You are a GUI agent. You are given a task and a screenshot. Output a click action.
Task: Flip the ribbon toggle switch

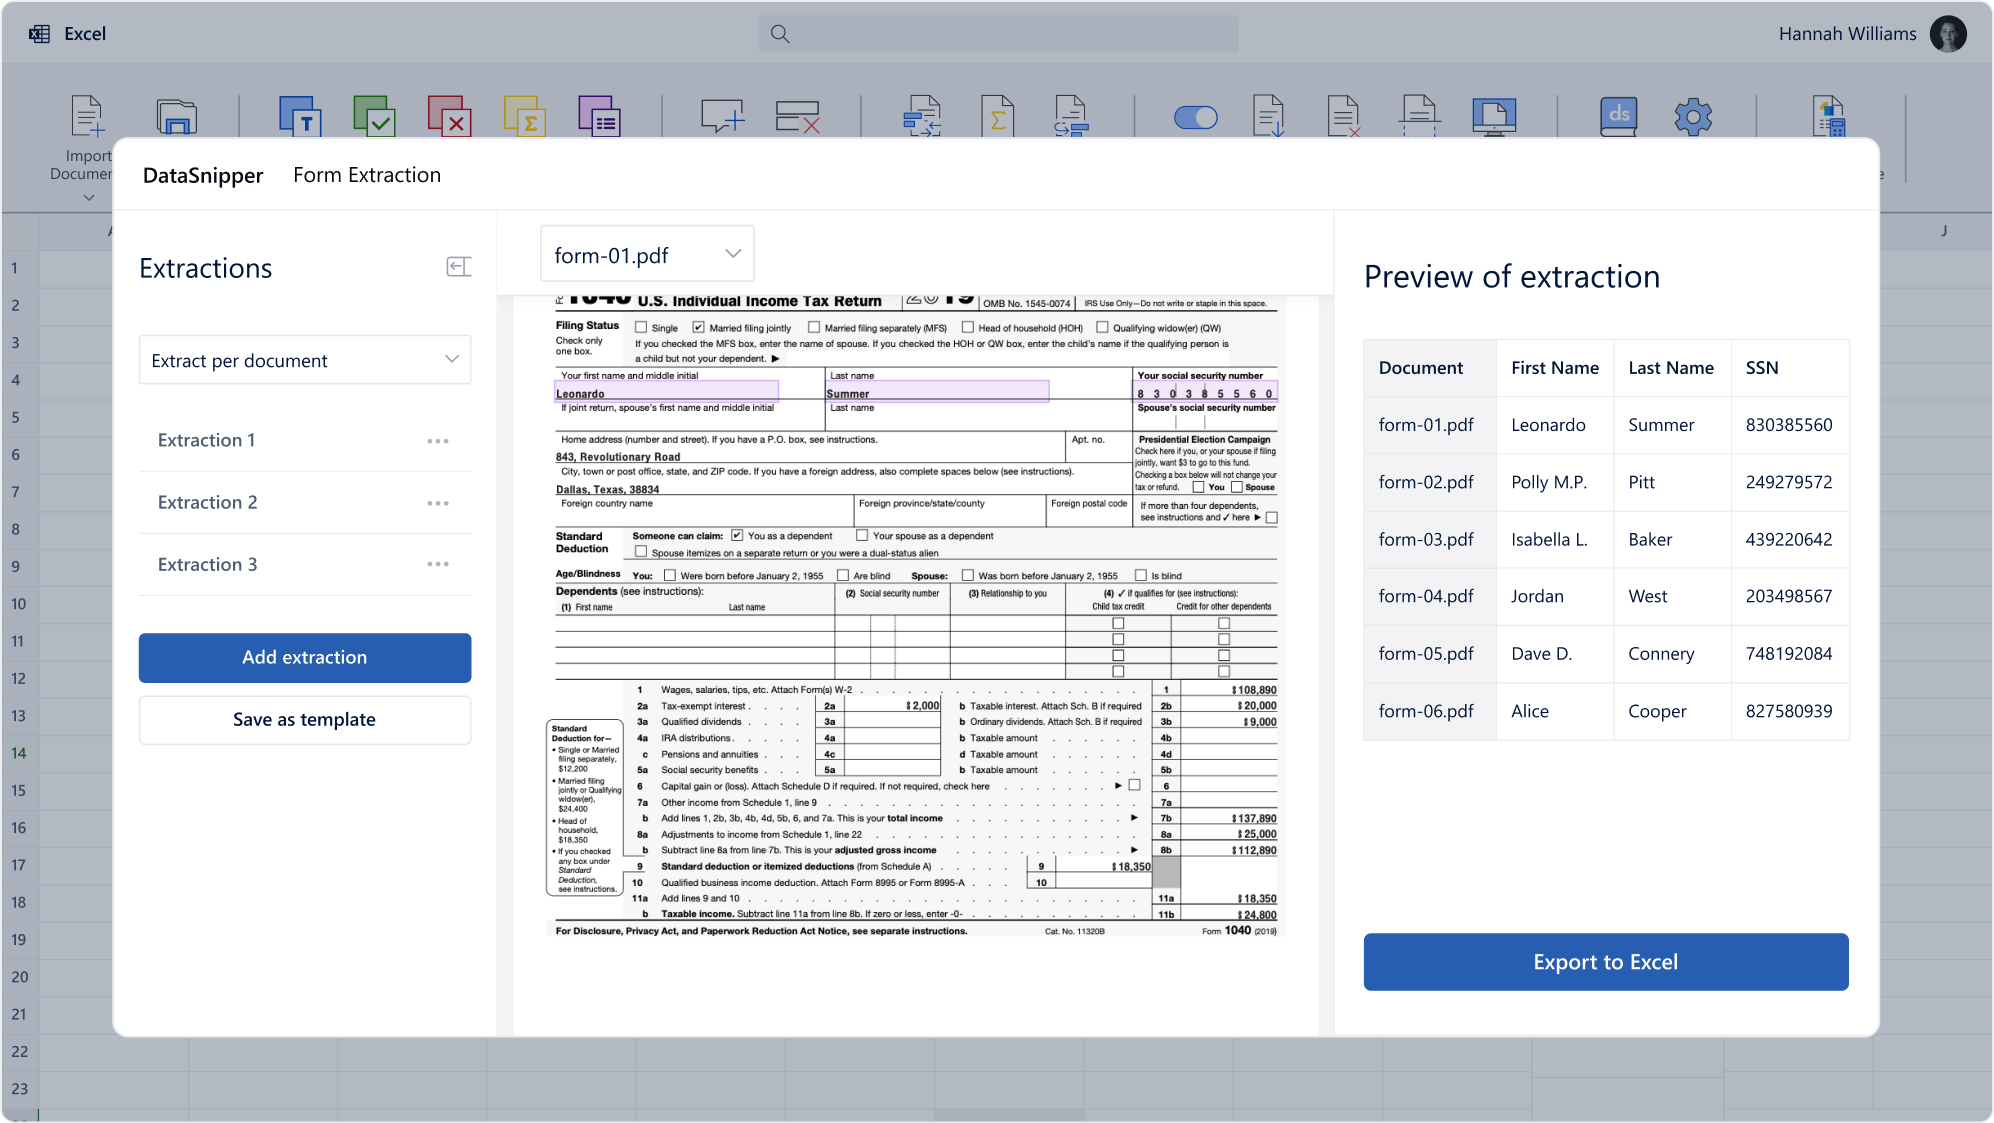click(x=1196, y=116)
